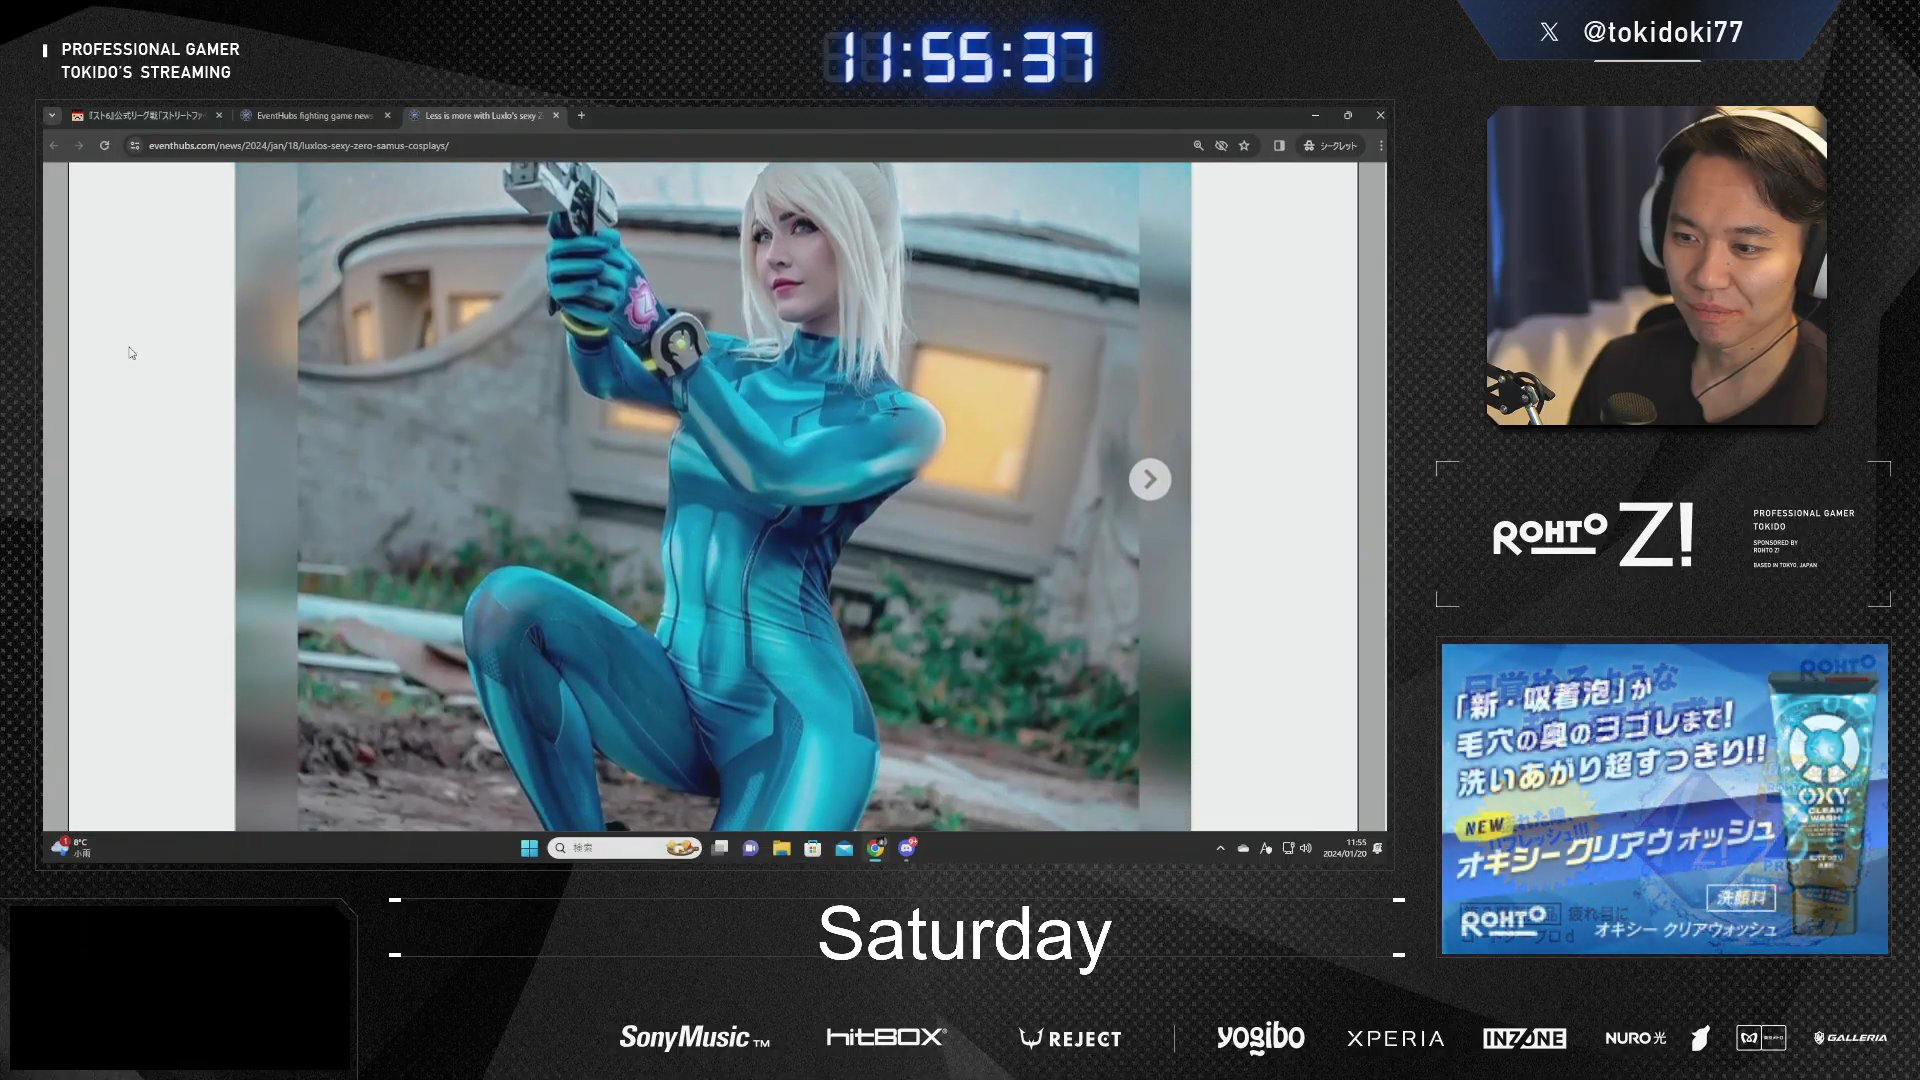Viewport: 1920px width, 1080px height.
Task: Go to the next cosplay image
Action: [x=1150, y=480]
